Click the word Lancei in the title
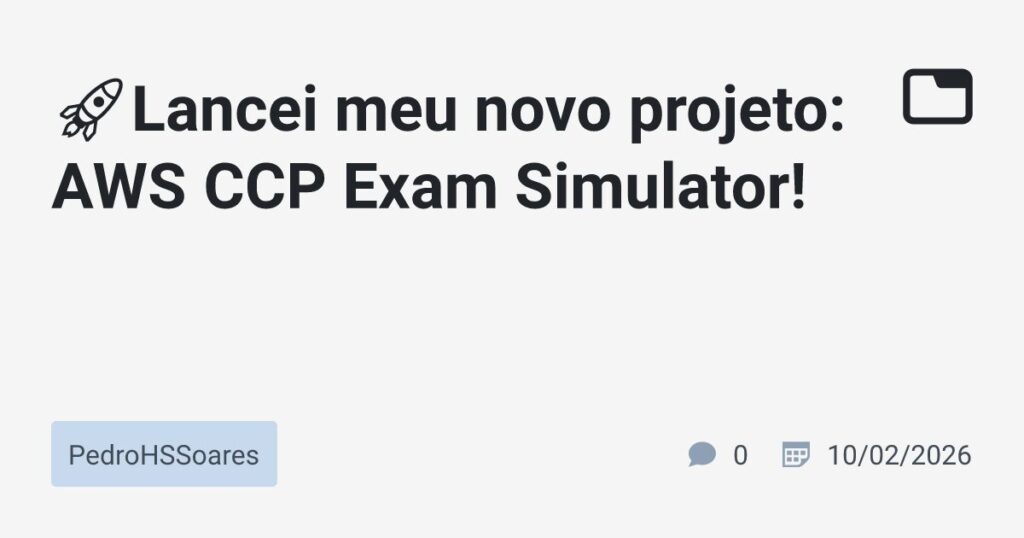The height and width of the screenshot is (538, 1024). click(225, 110)
